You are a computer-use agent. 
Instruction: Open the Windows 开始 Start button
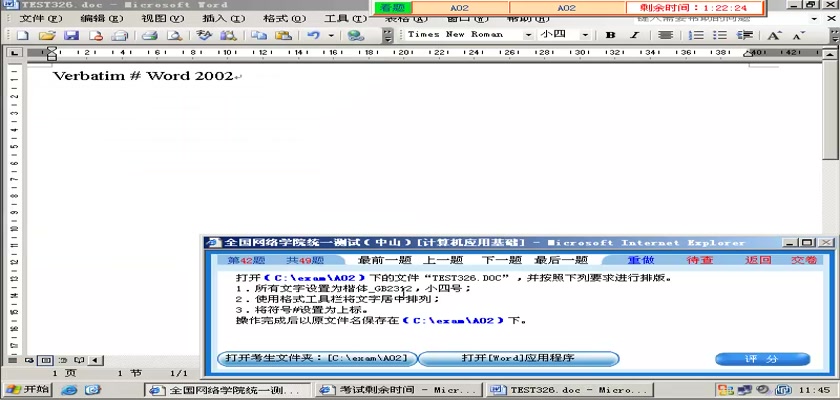(x=26, y=389)
